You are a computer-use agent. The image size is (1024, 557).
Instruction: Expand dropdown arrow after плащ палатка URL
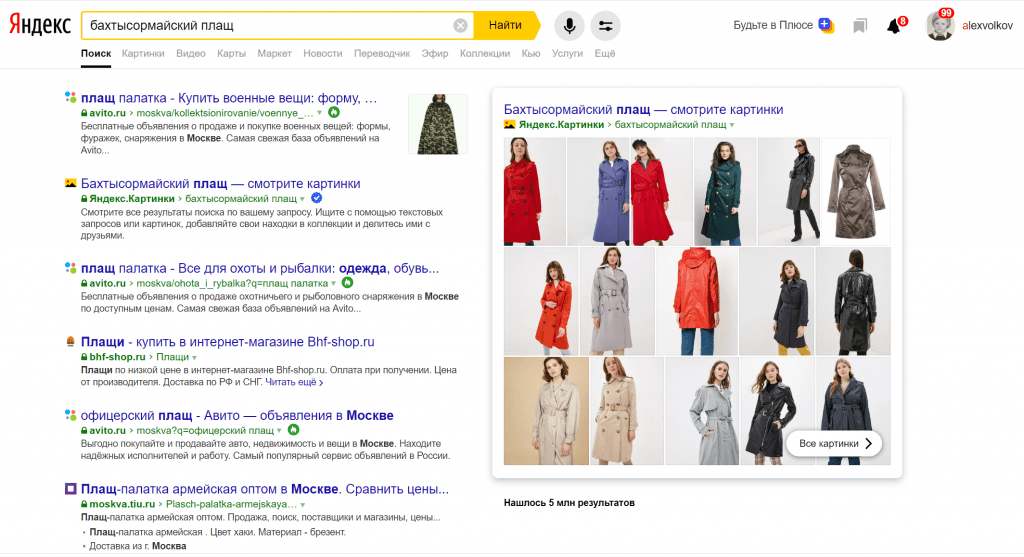pos(334,283)
